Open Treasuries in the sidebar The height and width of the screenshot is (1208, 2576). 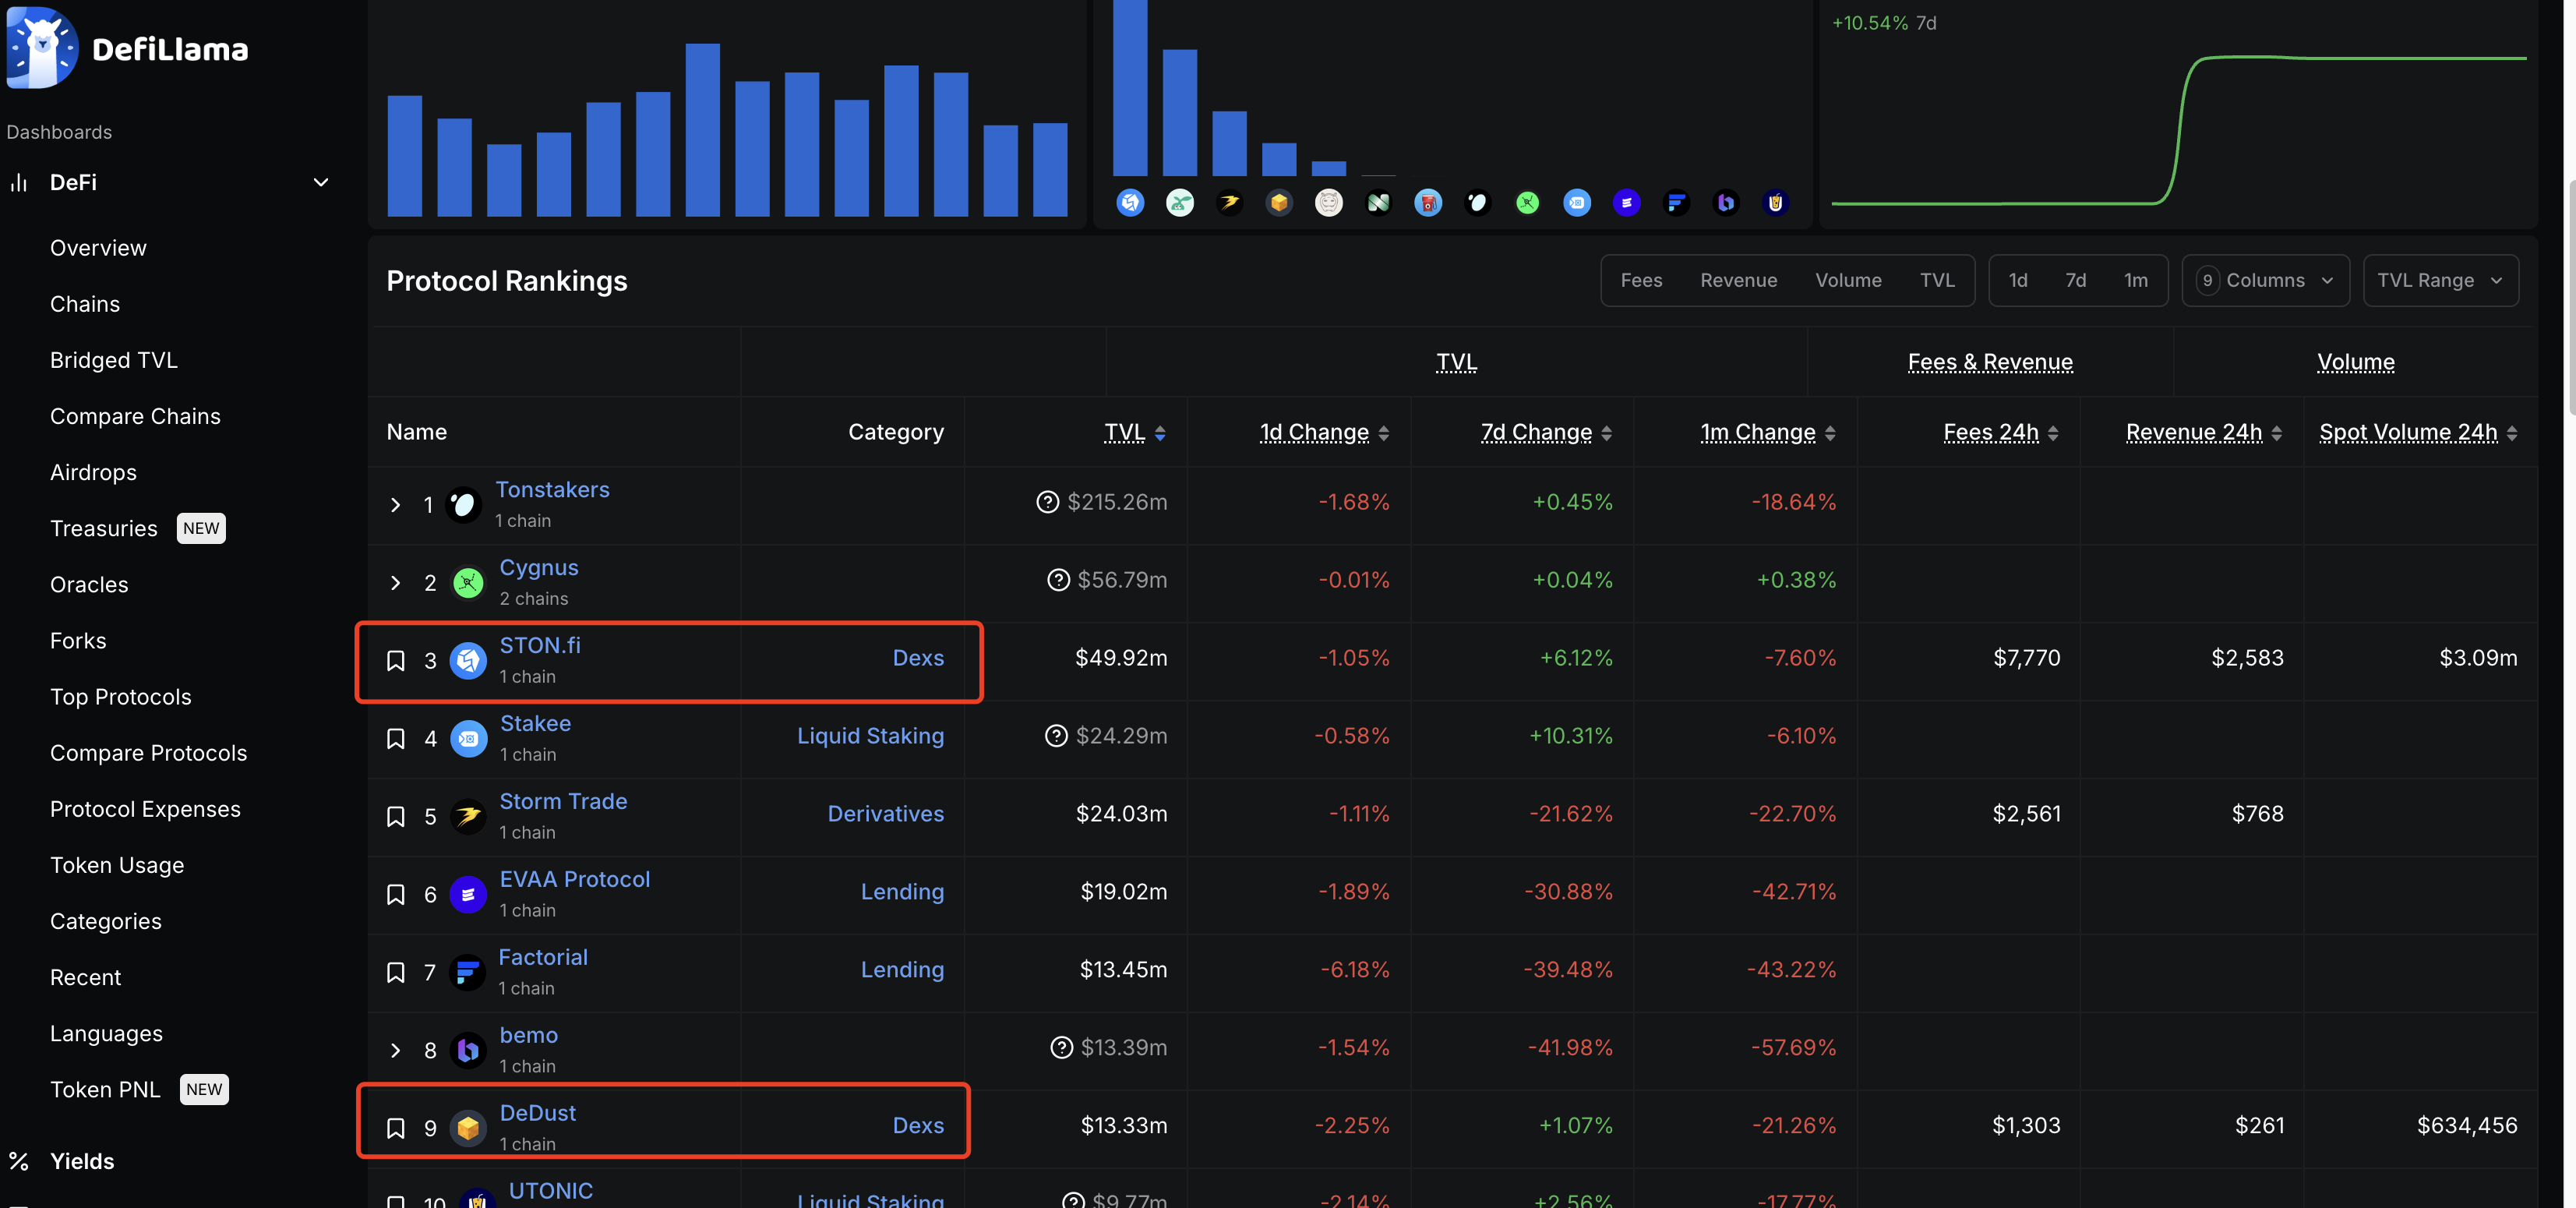point(104,528)
